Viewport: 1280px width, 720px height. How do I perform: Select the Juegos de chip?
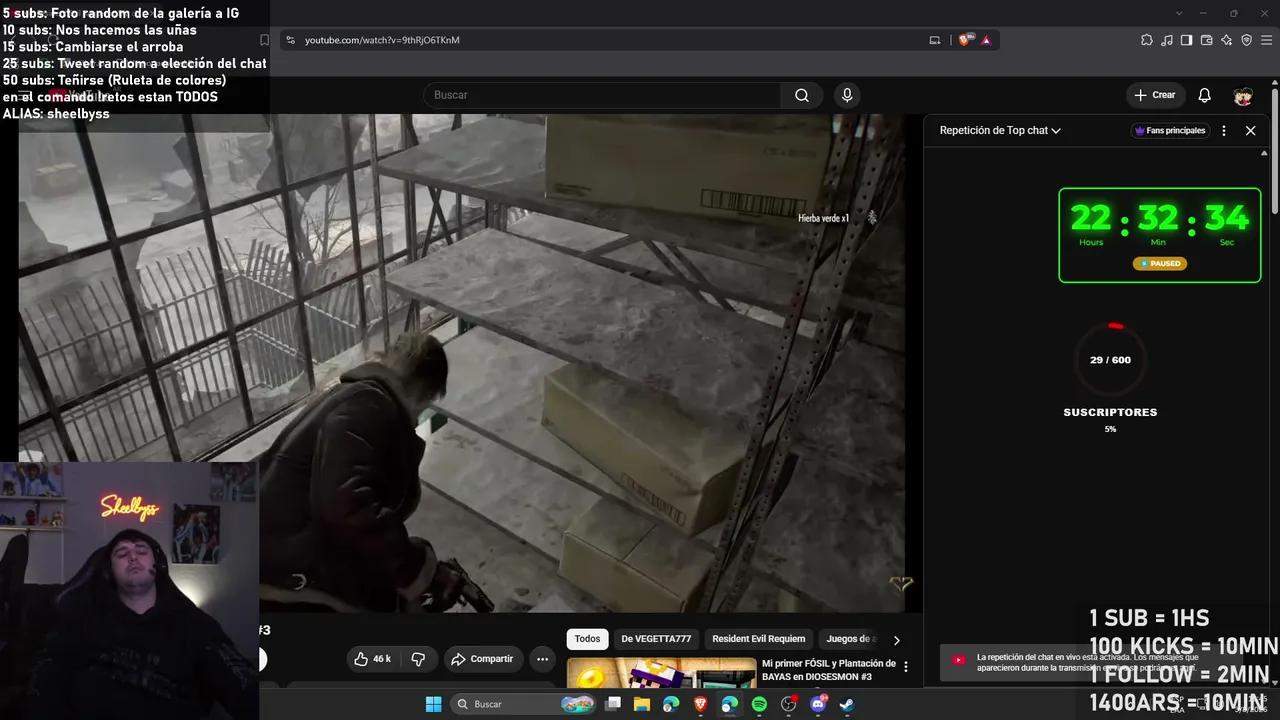click(x=851, y=639)
